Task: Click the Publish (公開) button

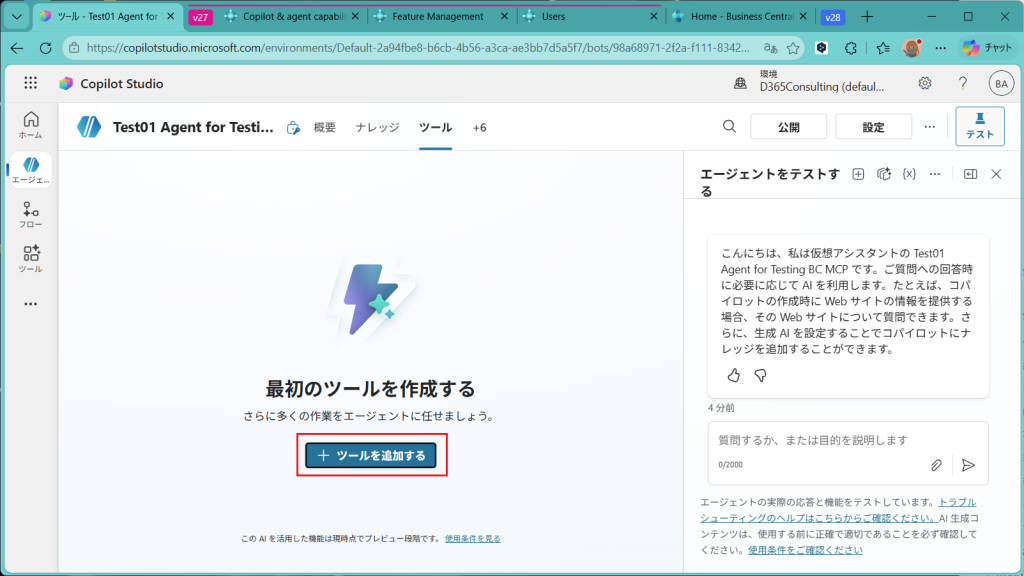Action: (788, 127)
